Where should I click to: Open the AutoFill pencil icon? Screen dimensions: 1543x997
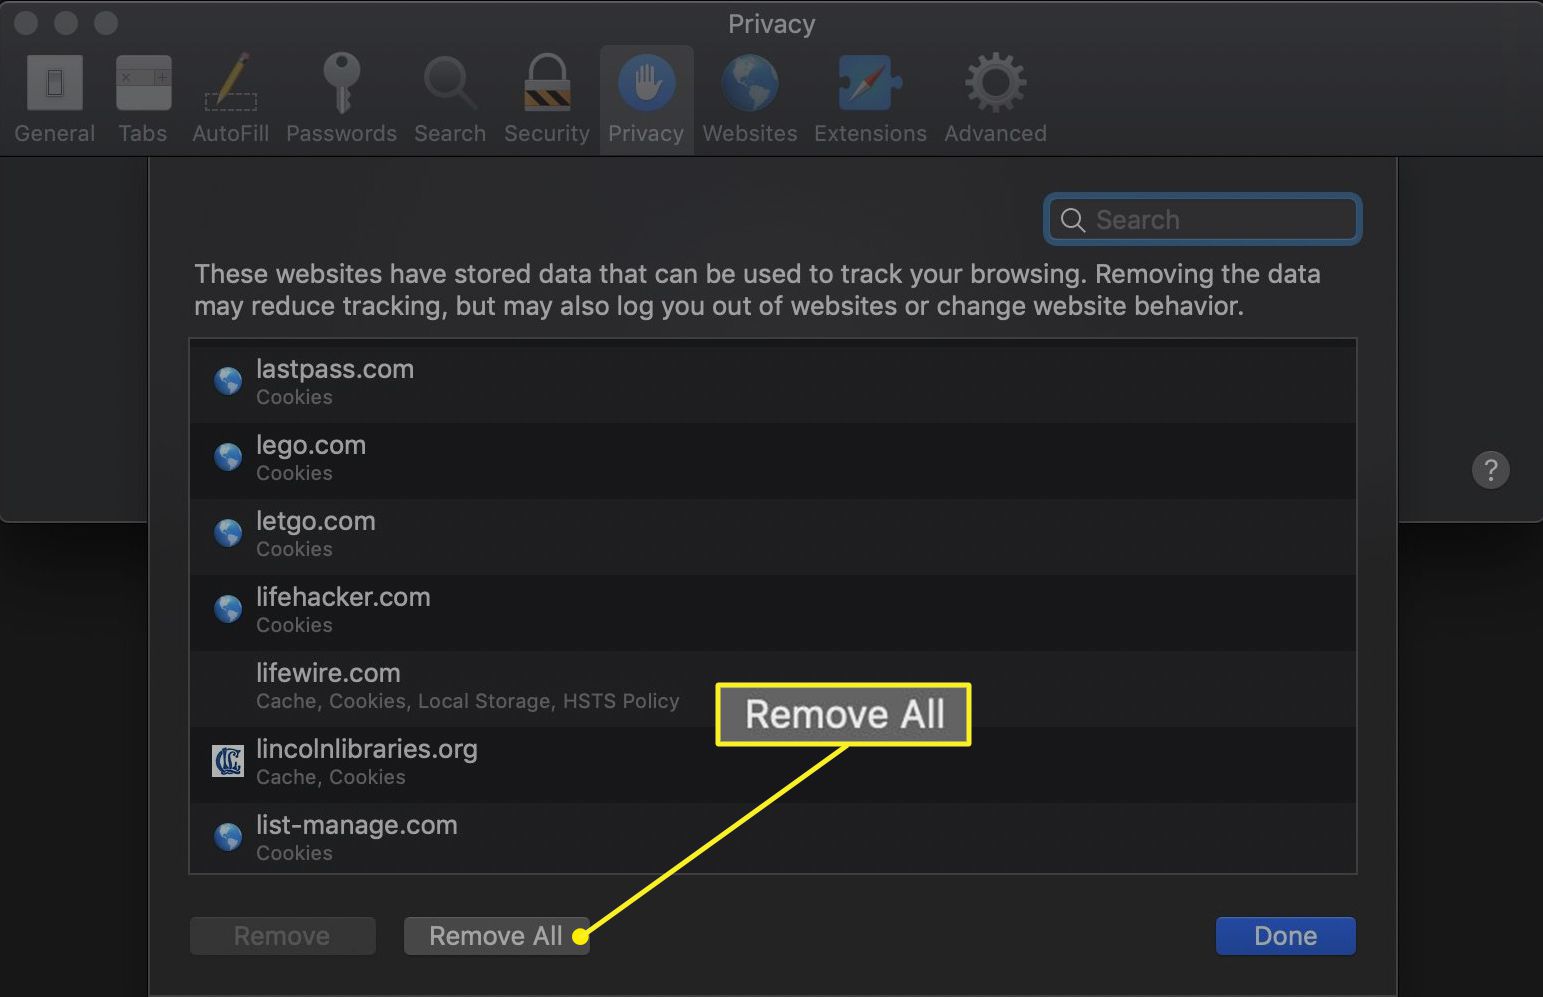click(x=231, y=82)
